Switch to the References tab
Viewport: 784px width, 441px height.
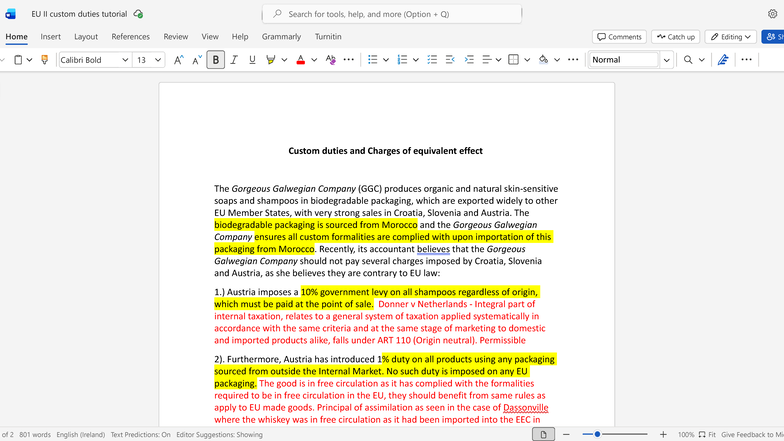click(x=130, y=37)
